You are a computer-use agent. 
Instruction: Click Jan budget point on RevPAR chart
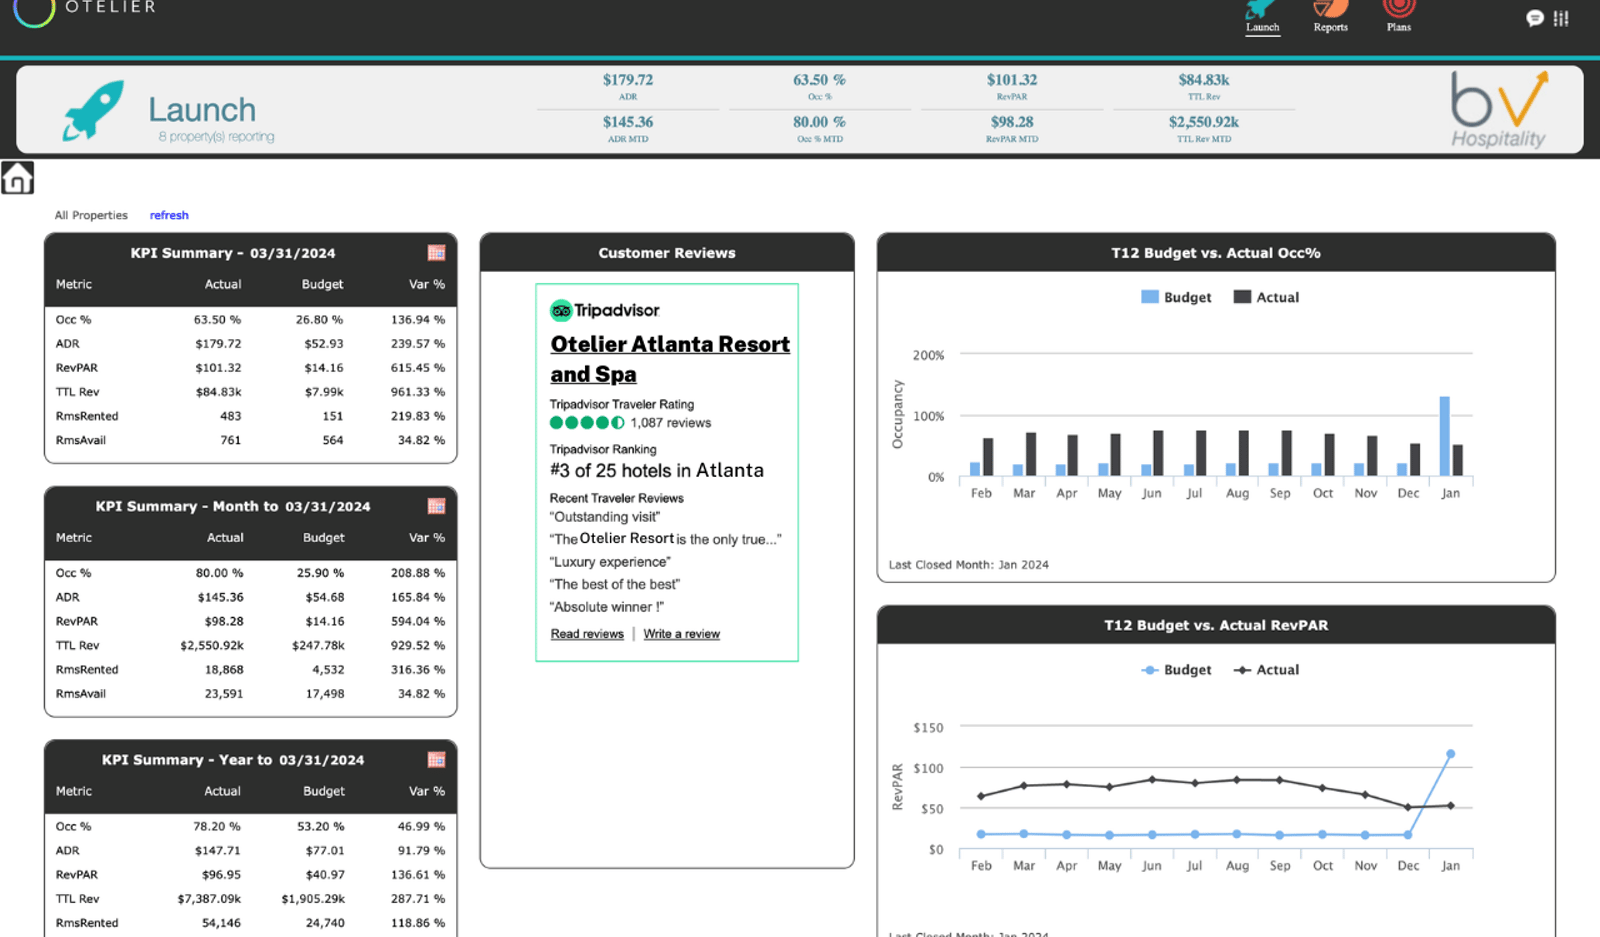tap(1450, 754)
